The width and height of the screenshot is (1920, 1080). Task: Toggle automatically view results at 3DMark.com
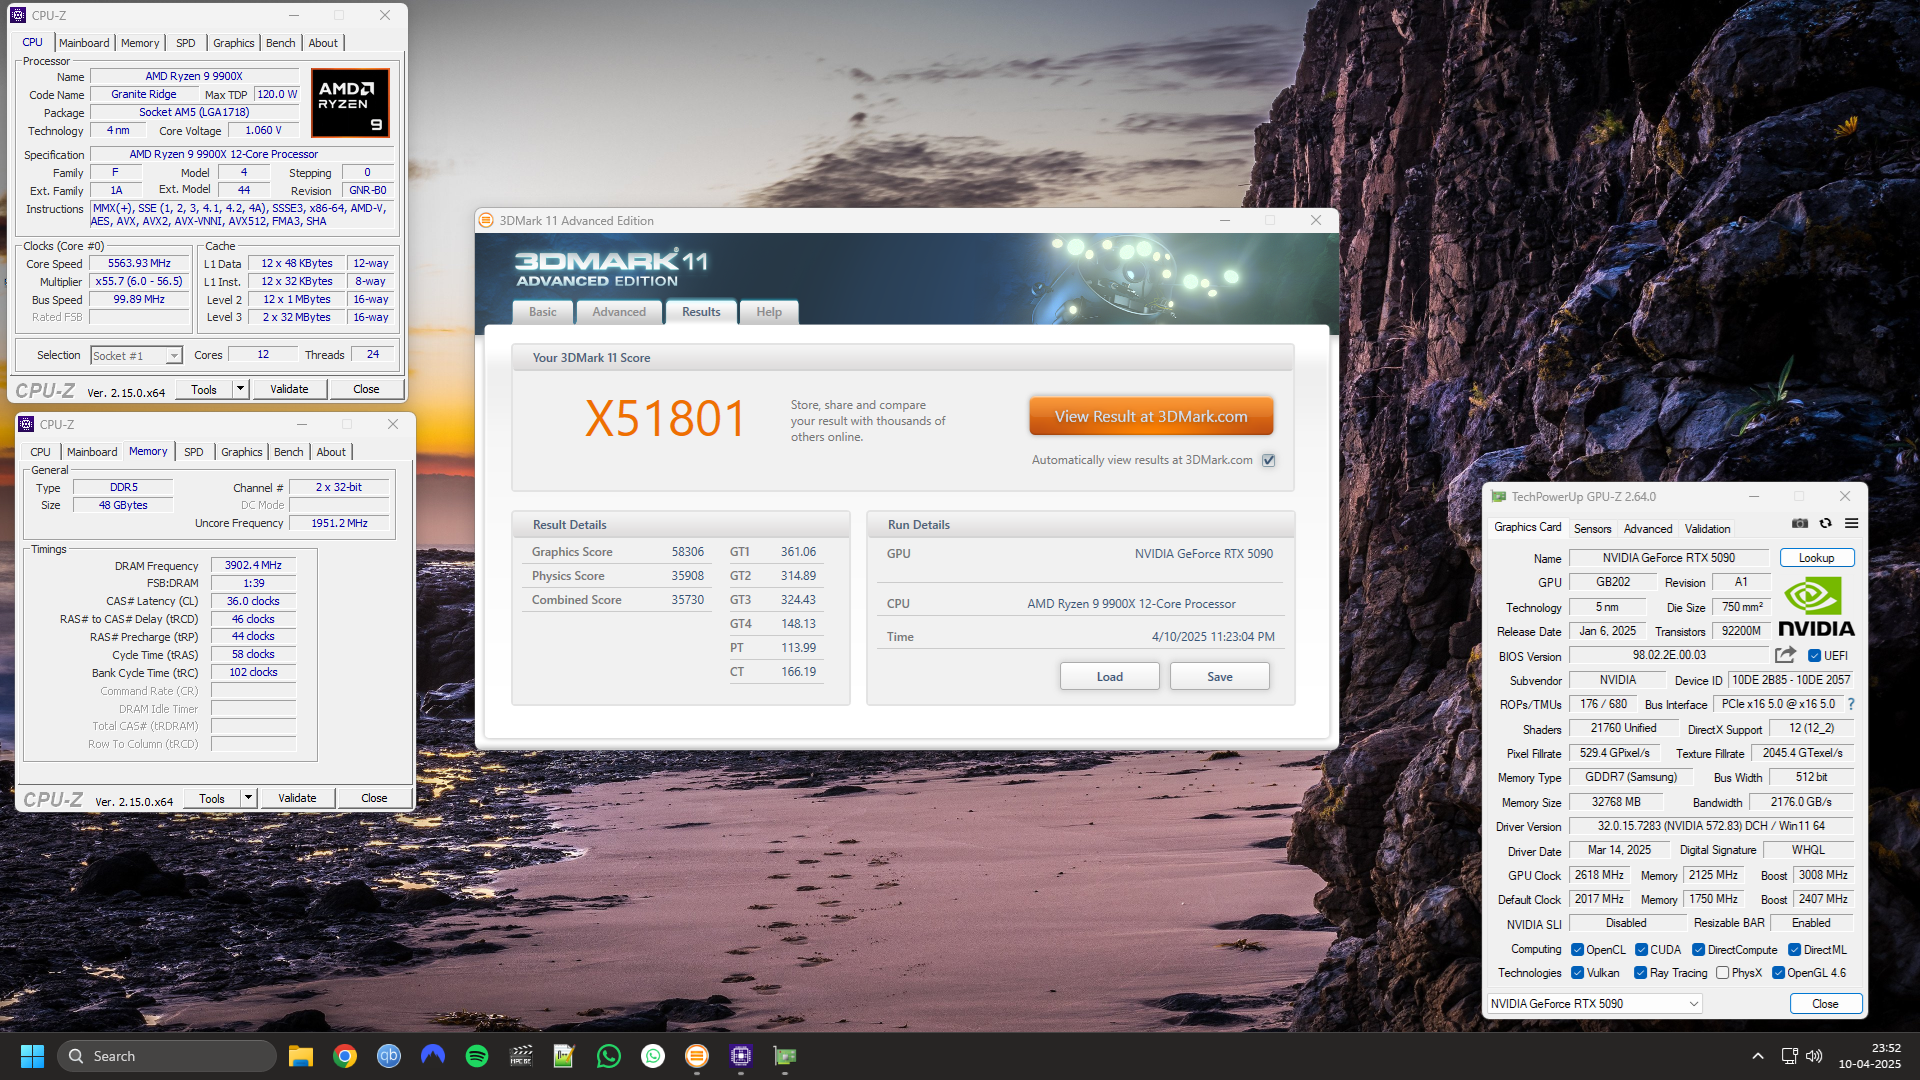click(x=1268, y=460)
